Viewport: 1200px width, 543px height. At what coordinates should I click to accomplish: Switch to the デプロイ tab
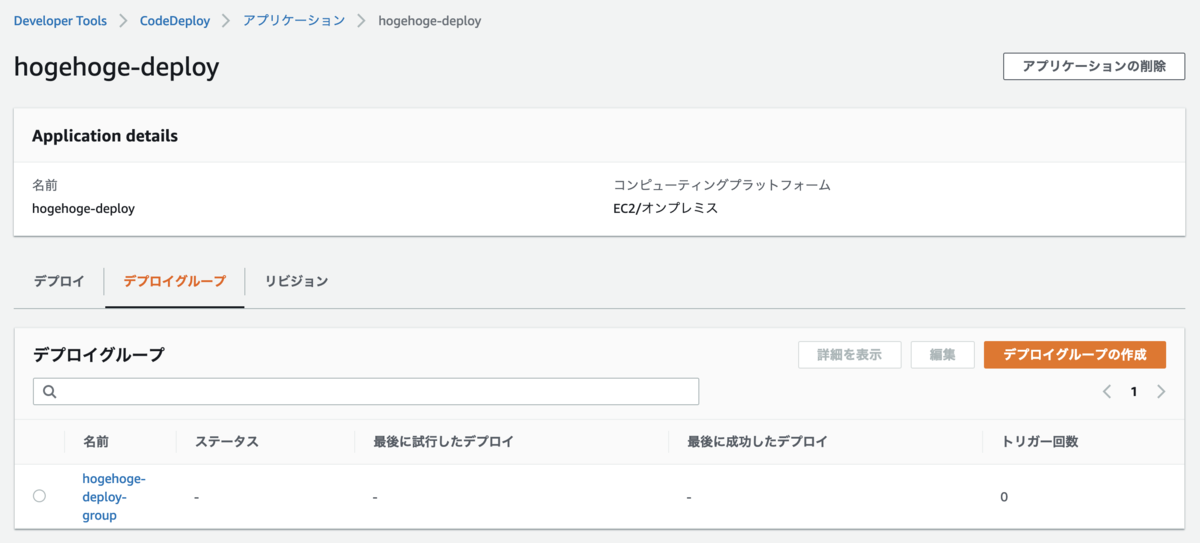(x=59, y=281)
